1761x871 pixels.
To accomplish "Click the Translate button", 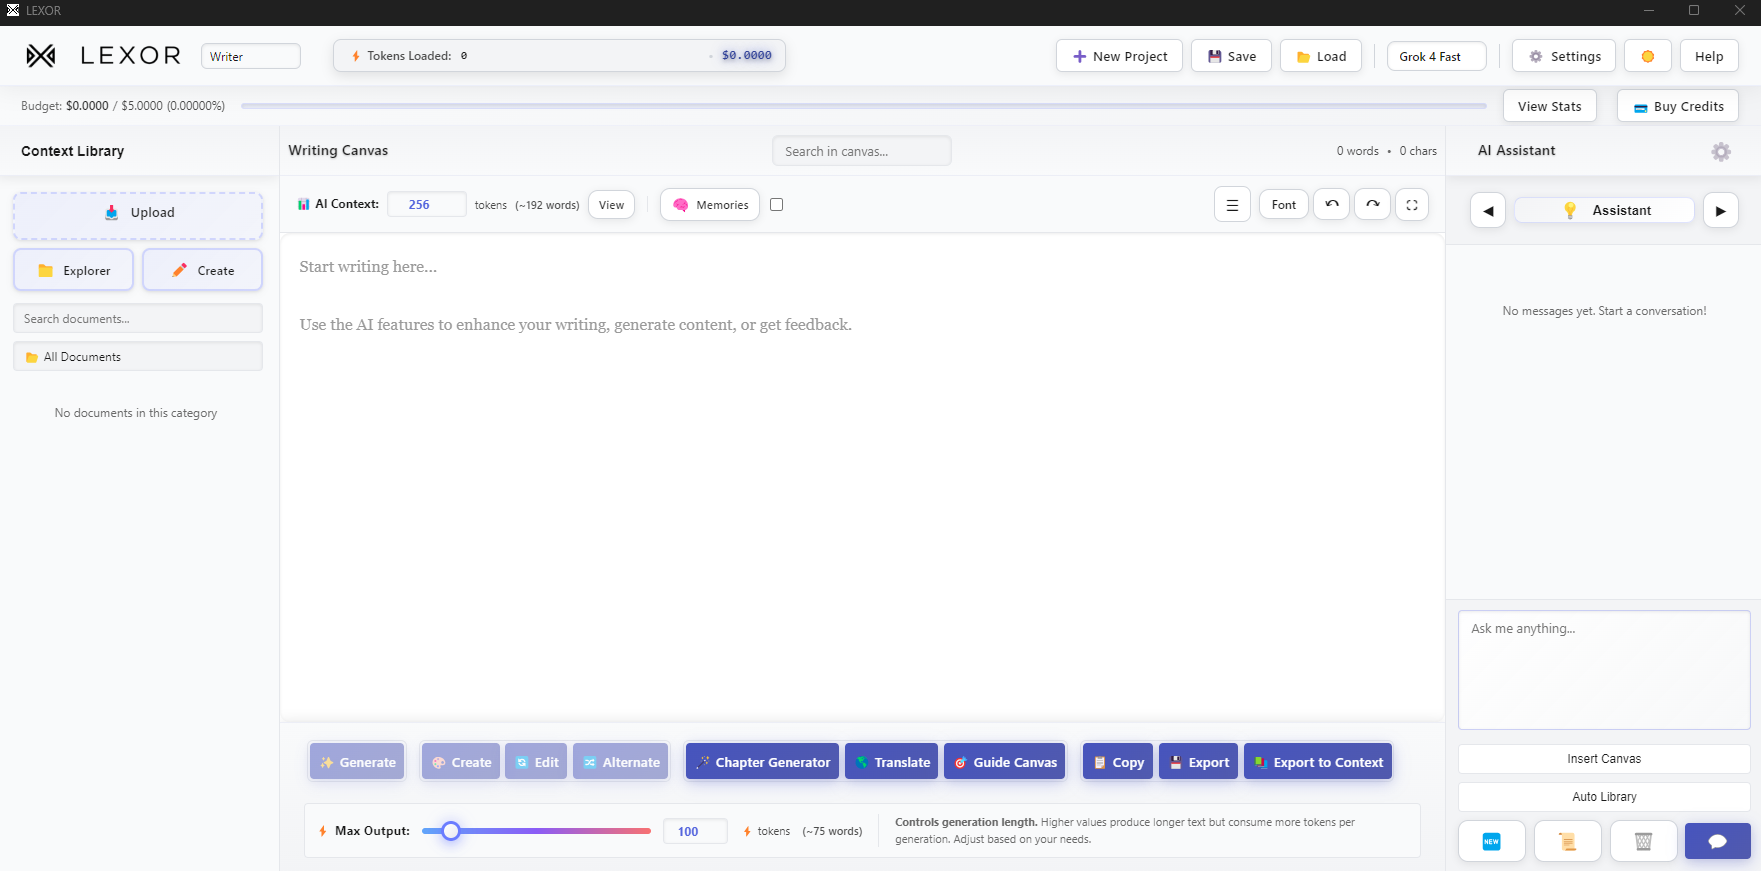I will pyautogui.click(x=892, y=762).
